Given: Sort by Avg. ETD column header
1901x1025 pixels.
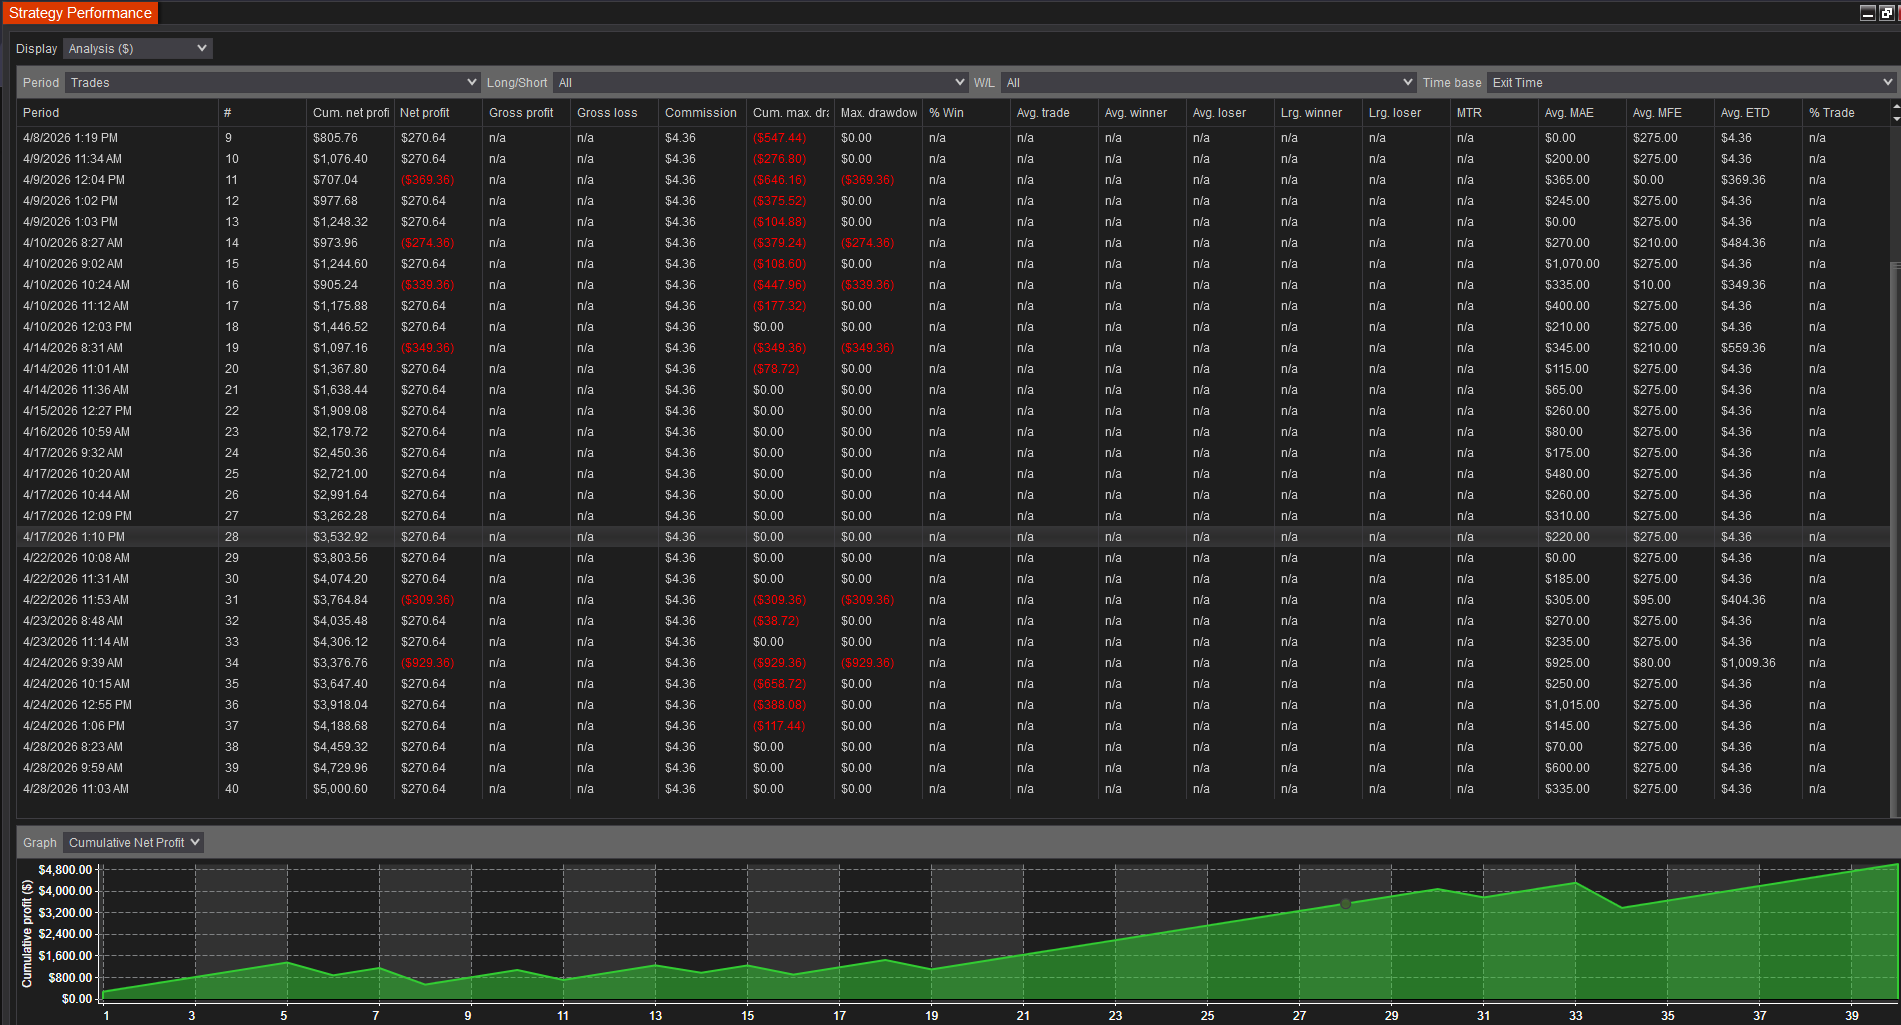Looking at the screenshot, I should [1758, 113].
